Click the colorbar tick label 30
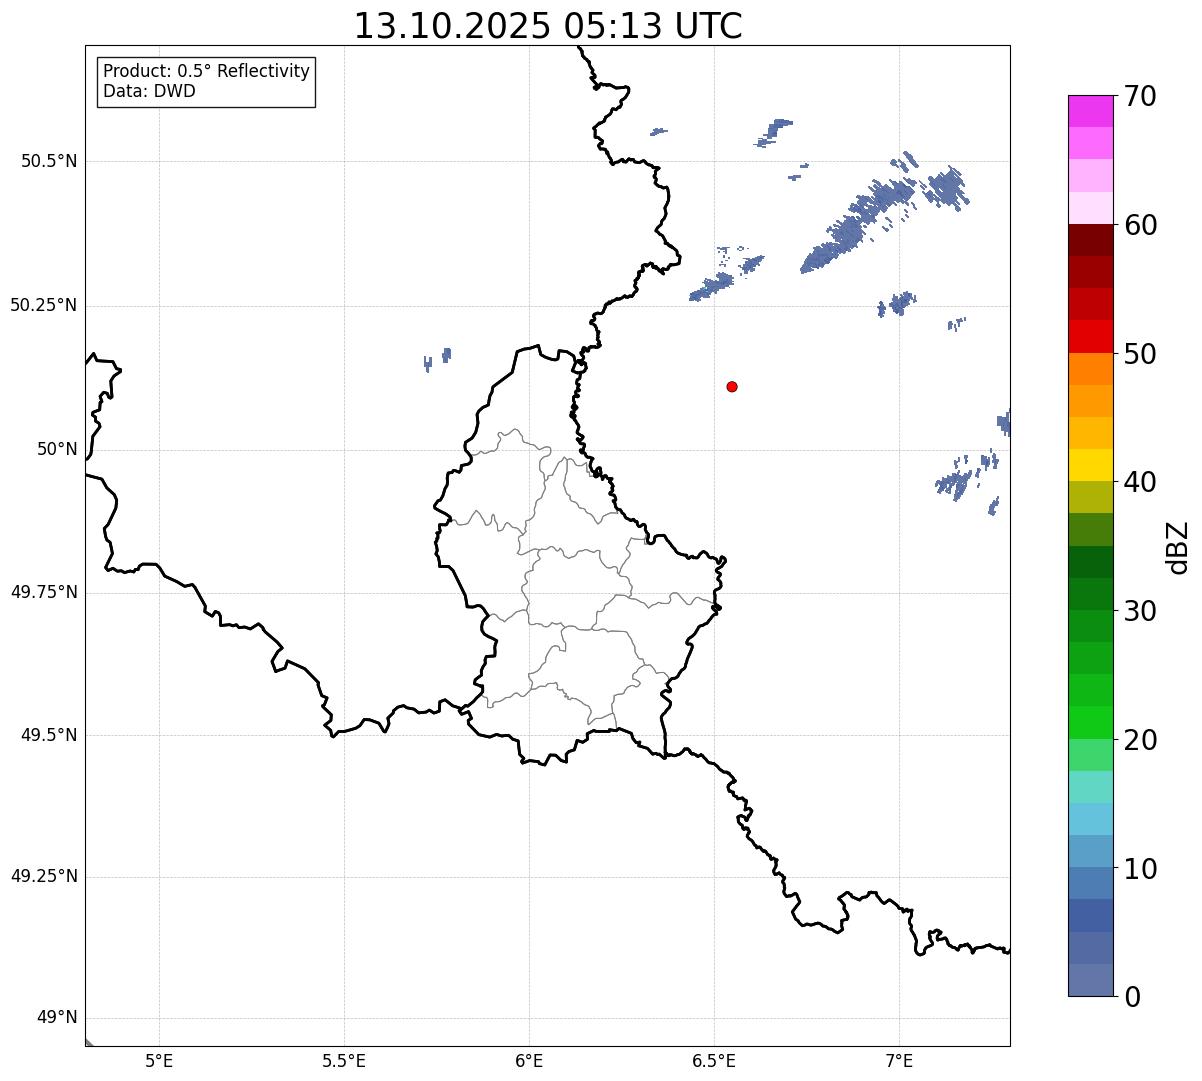The image size is (1202, 1081). point(1140,611)
